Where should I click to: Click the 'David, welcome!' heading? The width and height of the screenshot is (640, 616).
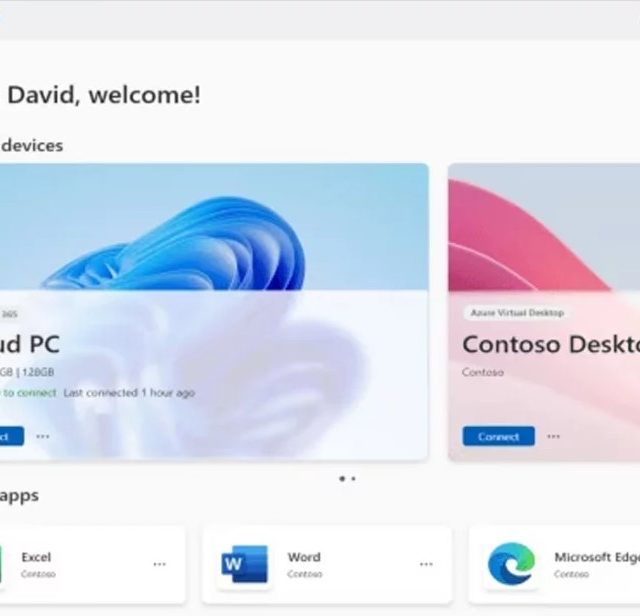[104, 95]
